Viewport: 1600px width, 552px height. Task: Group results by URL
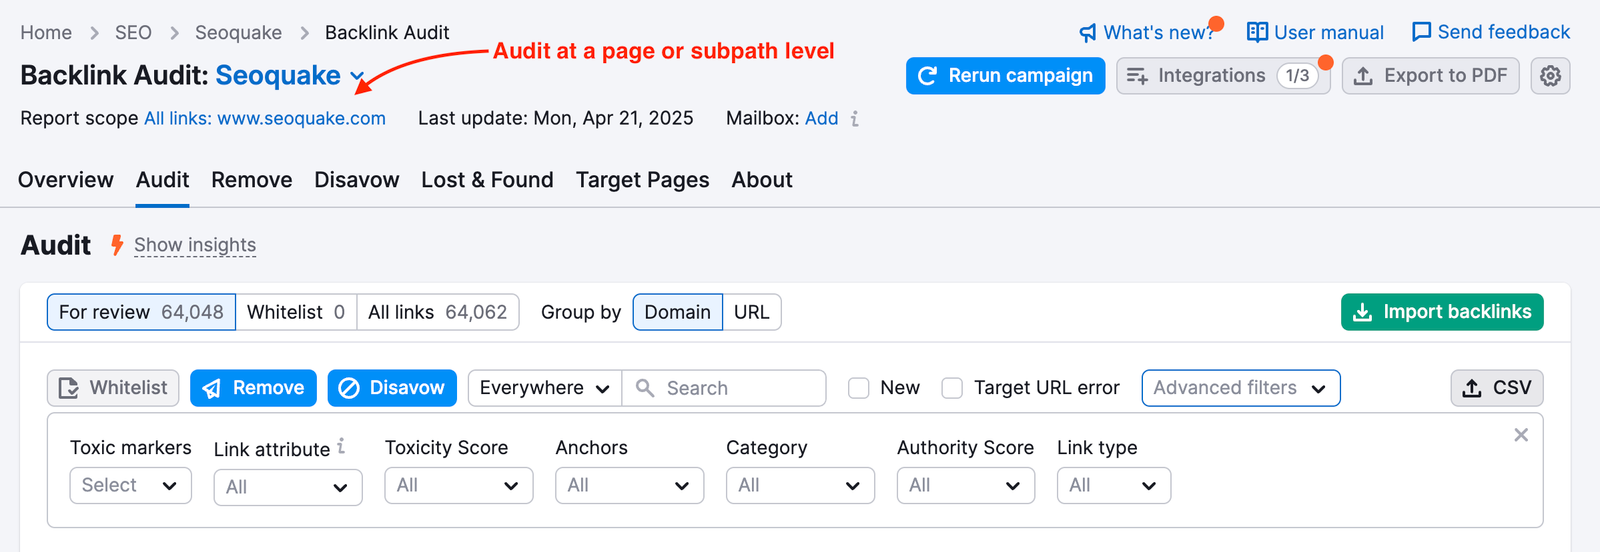coord(751,312)
